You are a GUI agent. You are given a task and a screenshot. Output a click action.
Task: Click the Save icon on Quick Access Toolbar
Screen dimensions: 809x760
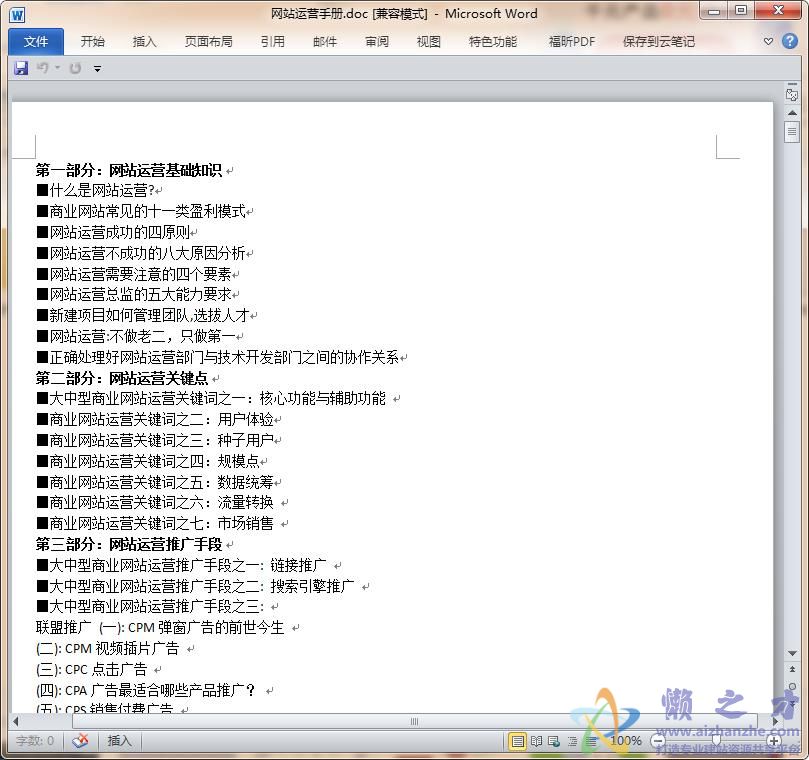(x=21, y=68)
